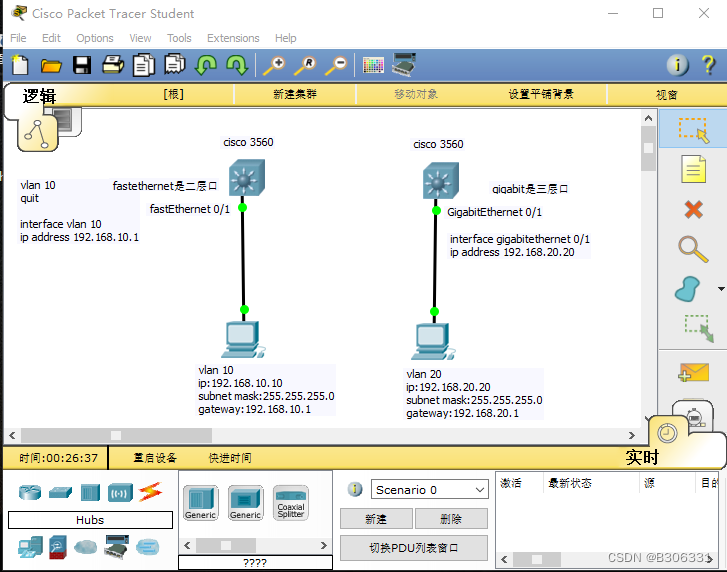
Task: Expand the shape tool dropdown arrow
Action: 721,289
